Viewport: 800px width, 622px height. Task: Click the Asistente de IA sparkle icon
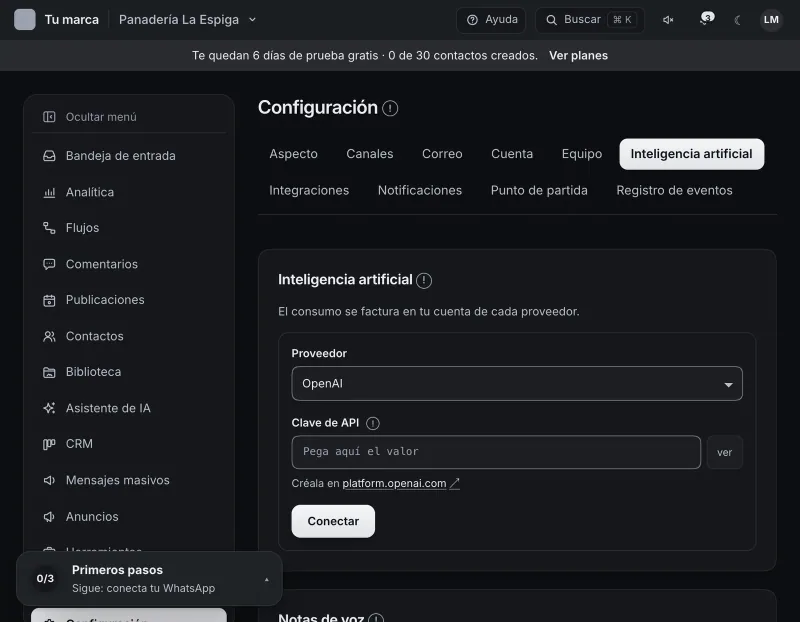click(49, 408)
